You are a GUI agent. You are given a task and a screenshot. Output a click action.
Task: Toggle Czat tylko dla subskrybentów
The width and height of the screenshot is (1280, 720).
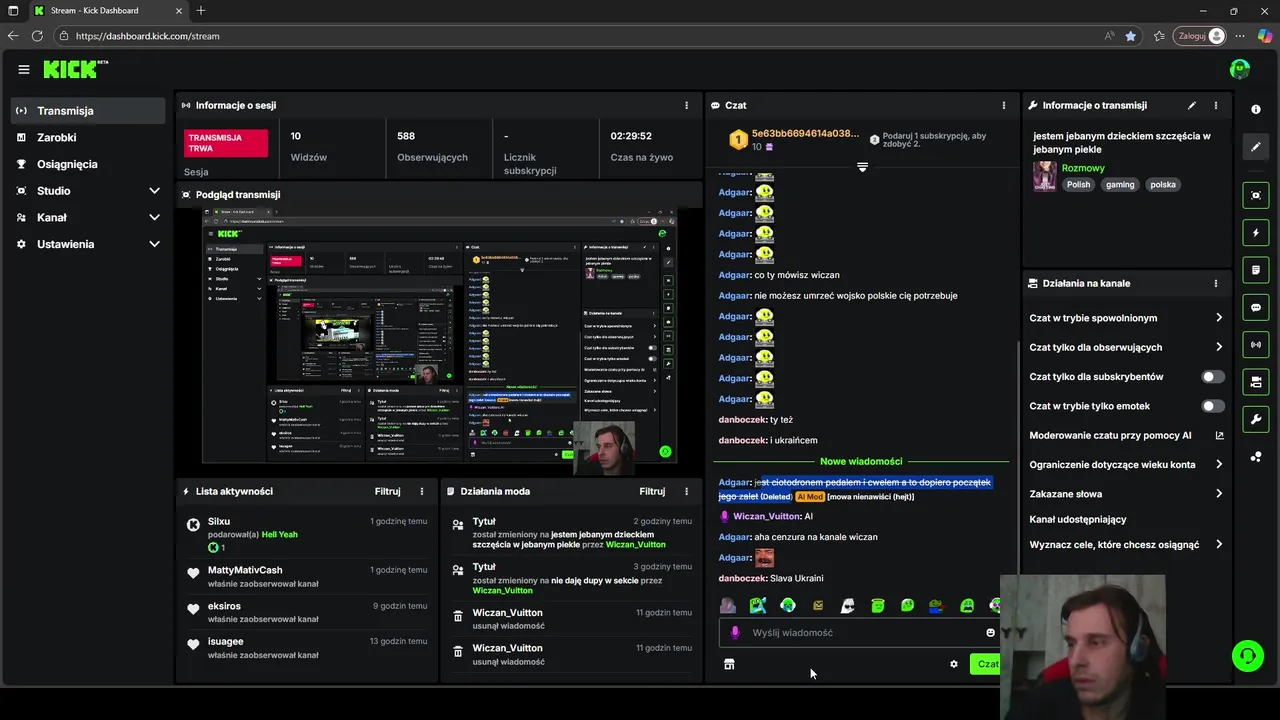click(x=1212, y=377)
